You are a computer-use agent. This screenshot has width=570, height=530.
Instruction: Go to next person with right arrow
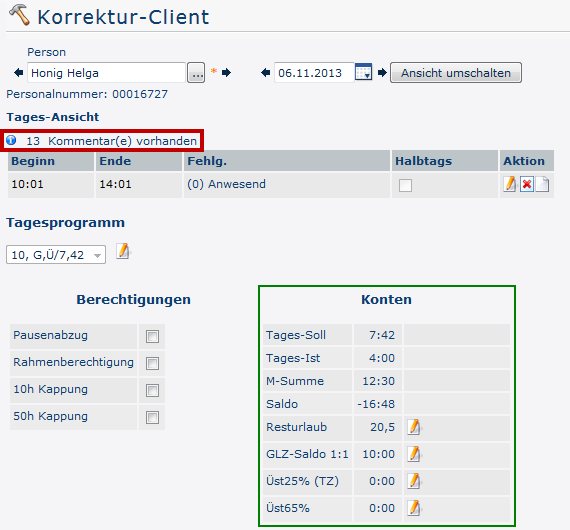click(x=226, y=73)
